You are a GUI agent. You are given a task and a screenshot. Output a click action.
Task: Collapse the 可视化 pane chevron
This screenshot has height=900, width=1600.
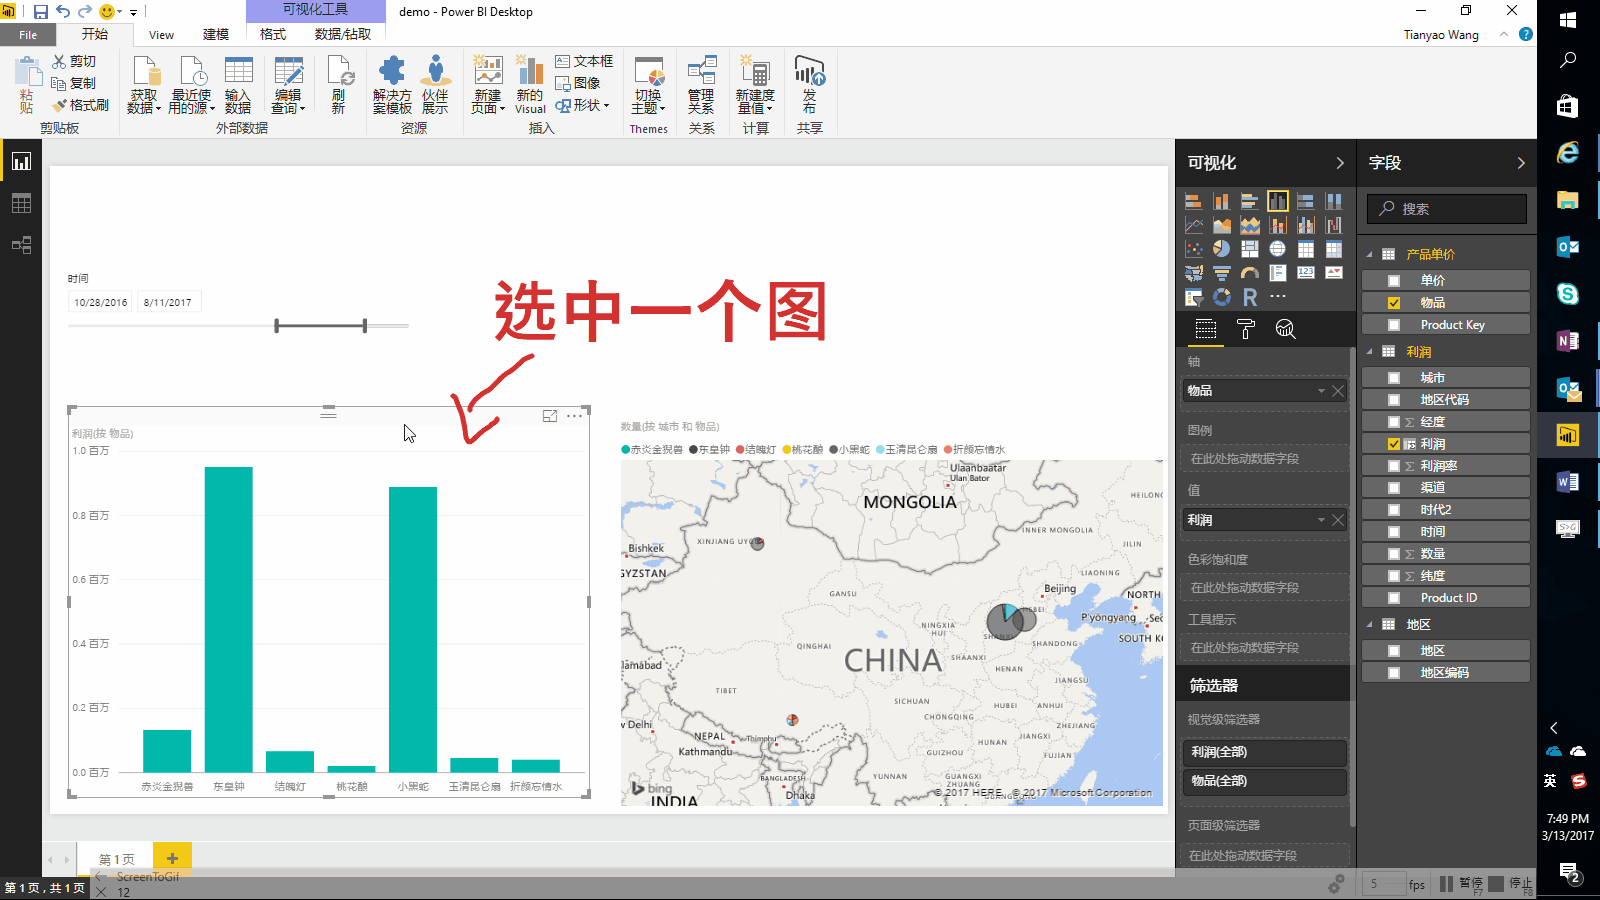pos(1340,163)
